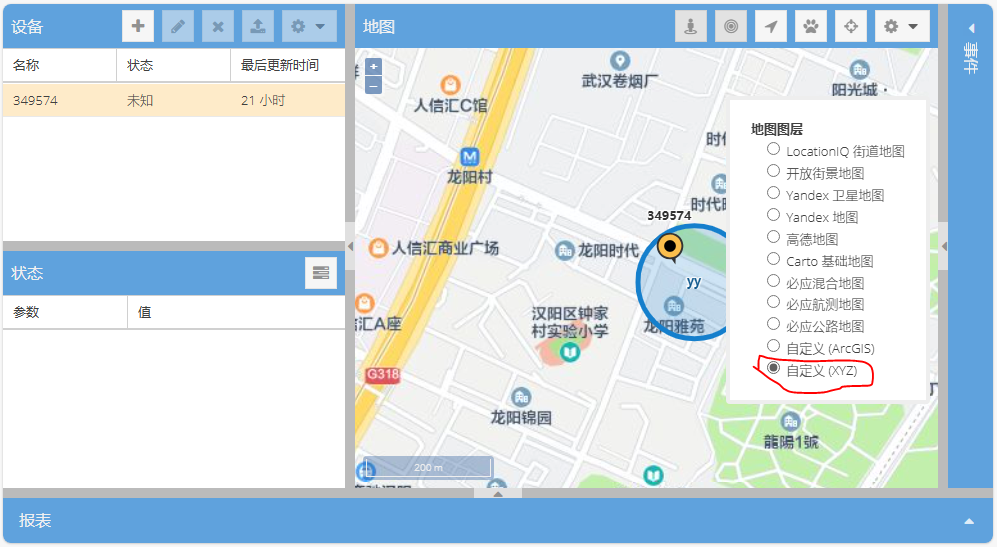Click the 参数 column header

[x=65, y=312]
